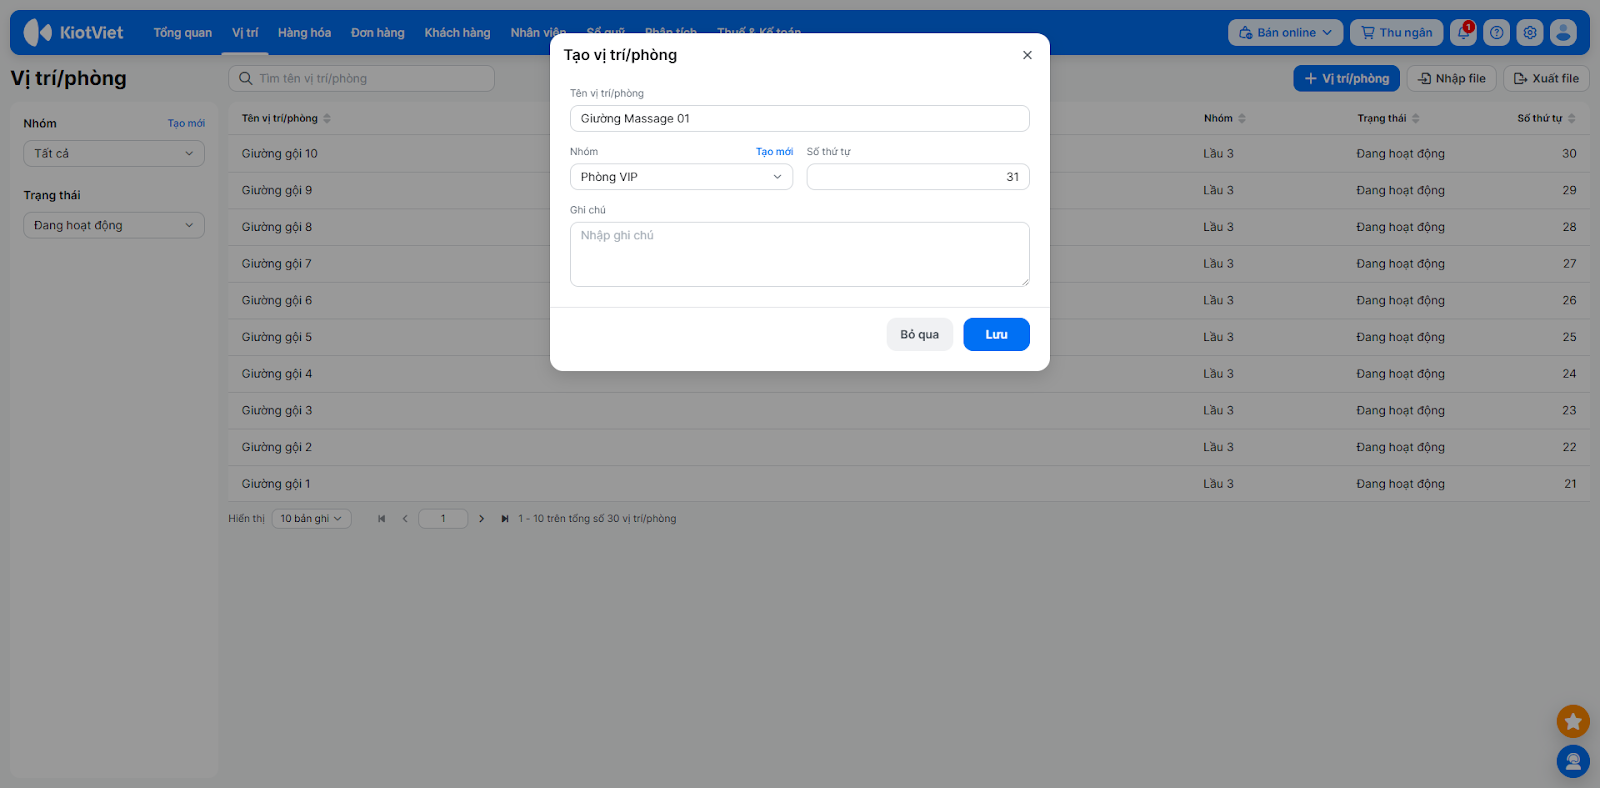Open the Bán online dropdown
Screen dimensions: 1600x788
1285,32
